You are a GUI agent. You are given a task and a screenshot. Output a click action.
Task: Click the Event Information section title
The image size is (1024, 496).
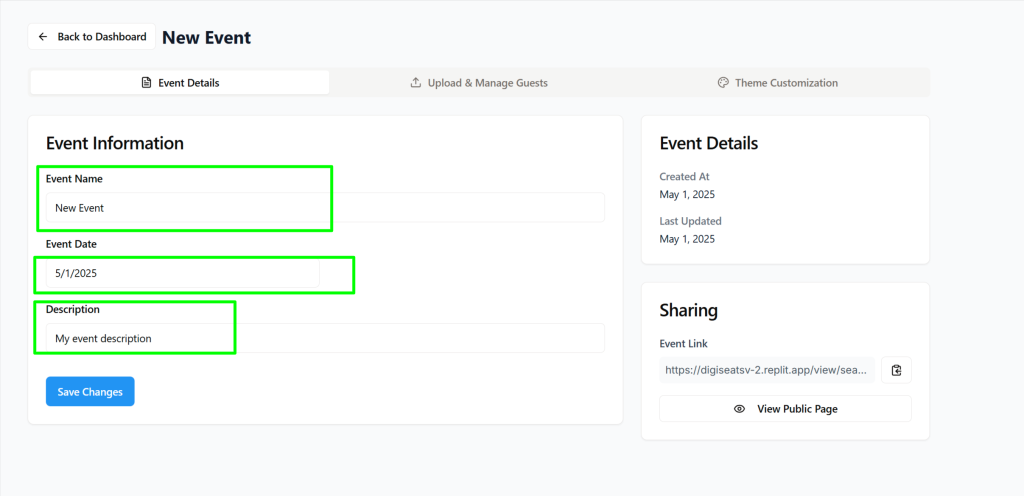(x=115, y=143)
